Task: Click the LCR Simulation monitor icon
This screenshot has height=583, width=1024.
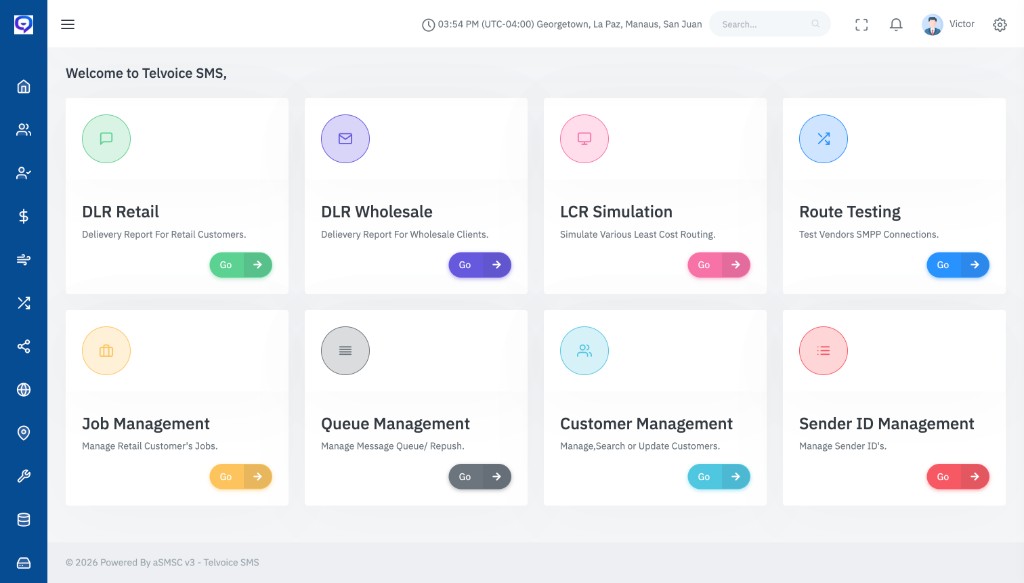Action: (584, 138)
